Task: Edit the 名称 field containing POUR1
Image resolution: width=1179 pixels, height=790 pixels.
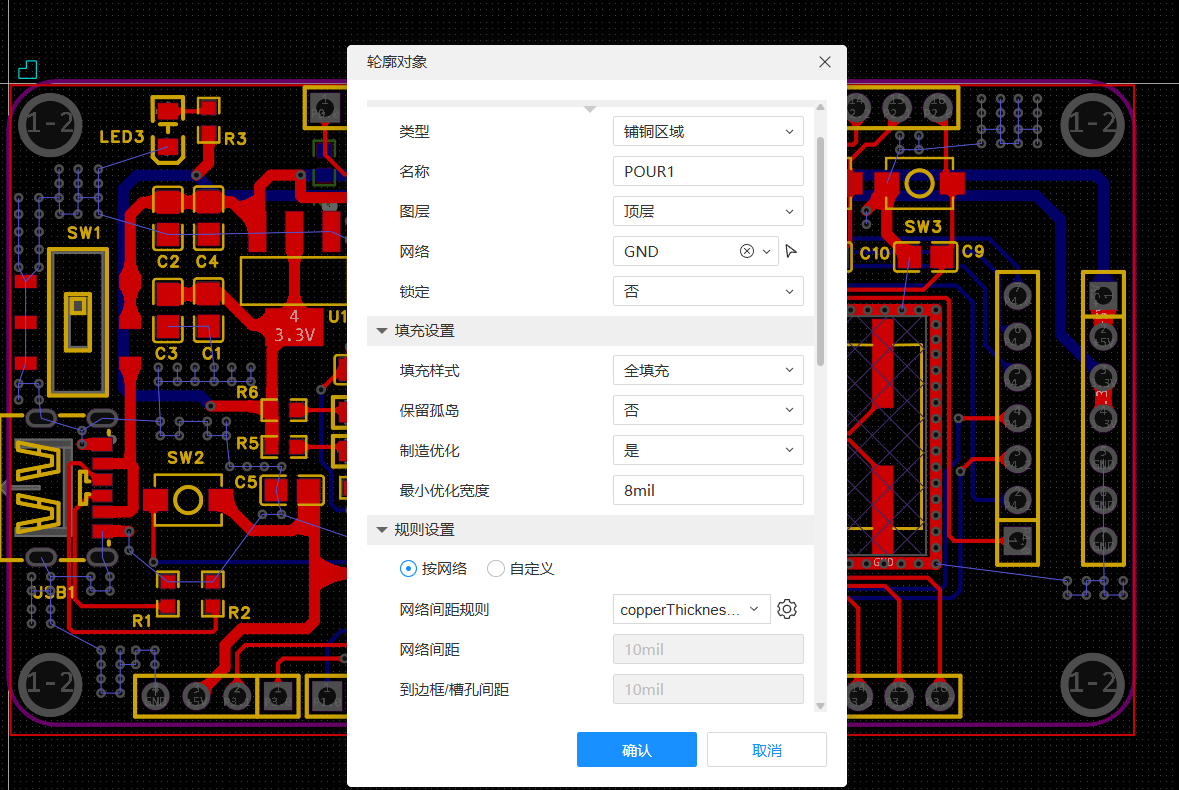Action: coord(708,171)
